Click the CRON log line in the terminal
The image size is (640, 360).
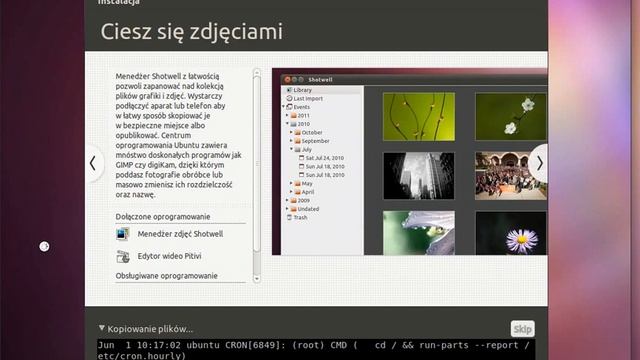click(313, 350)
